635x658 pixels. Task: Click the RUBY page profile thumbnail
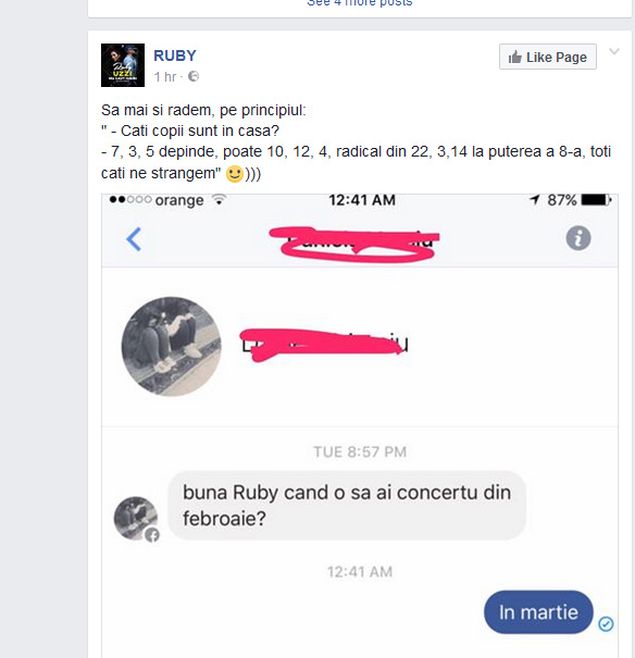pyautogui.click(x=123, y=65)
